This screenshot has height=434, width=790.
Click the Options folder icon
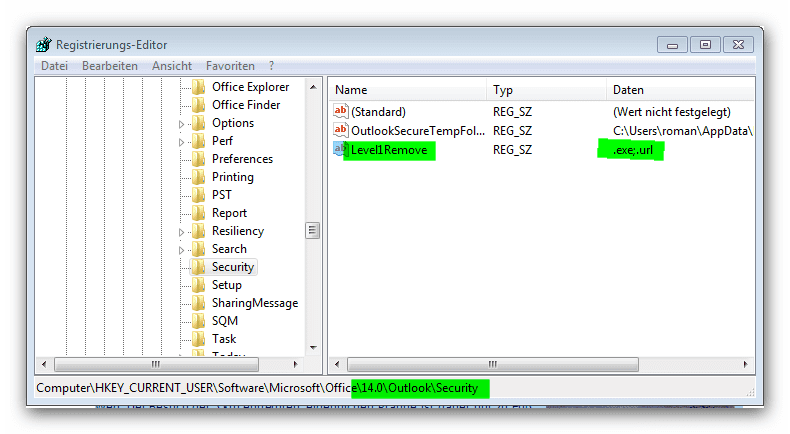pyautogui.click(x=199, y=123)
